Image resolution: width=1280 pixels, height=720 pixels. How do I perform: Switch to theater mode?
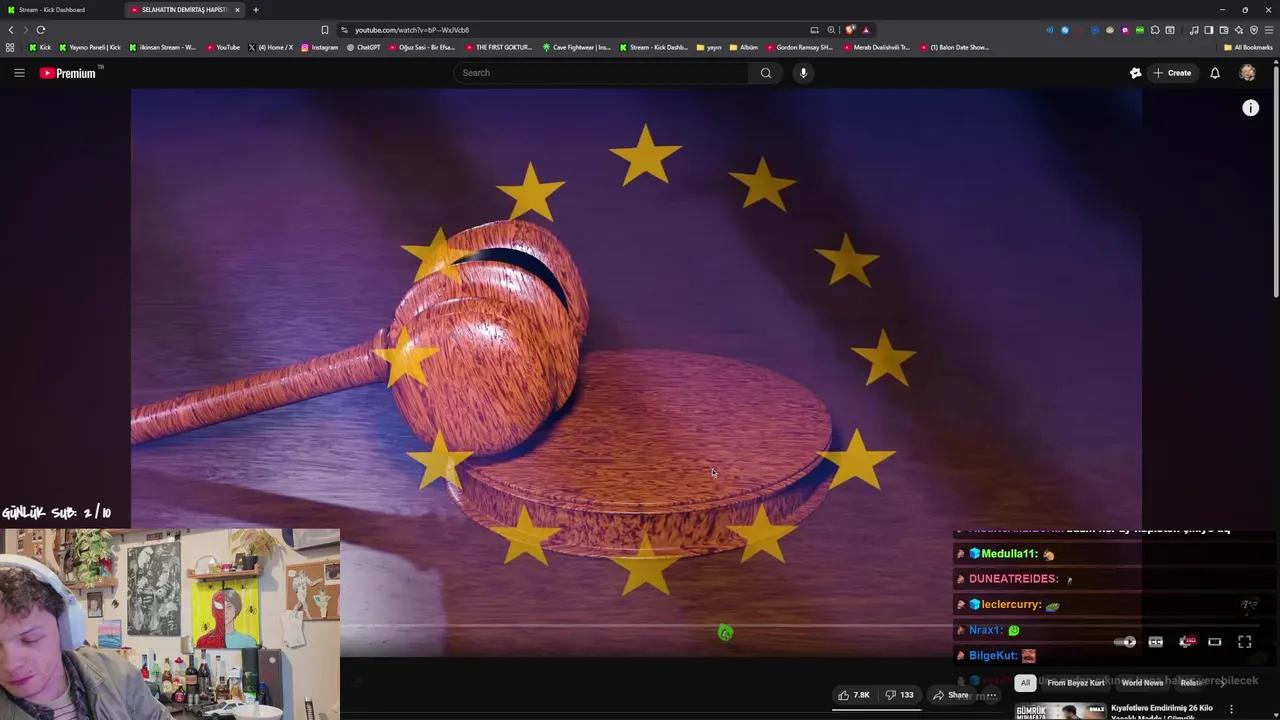1215,642
